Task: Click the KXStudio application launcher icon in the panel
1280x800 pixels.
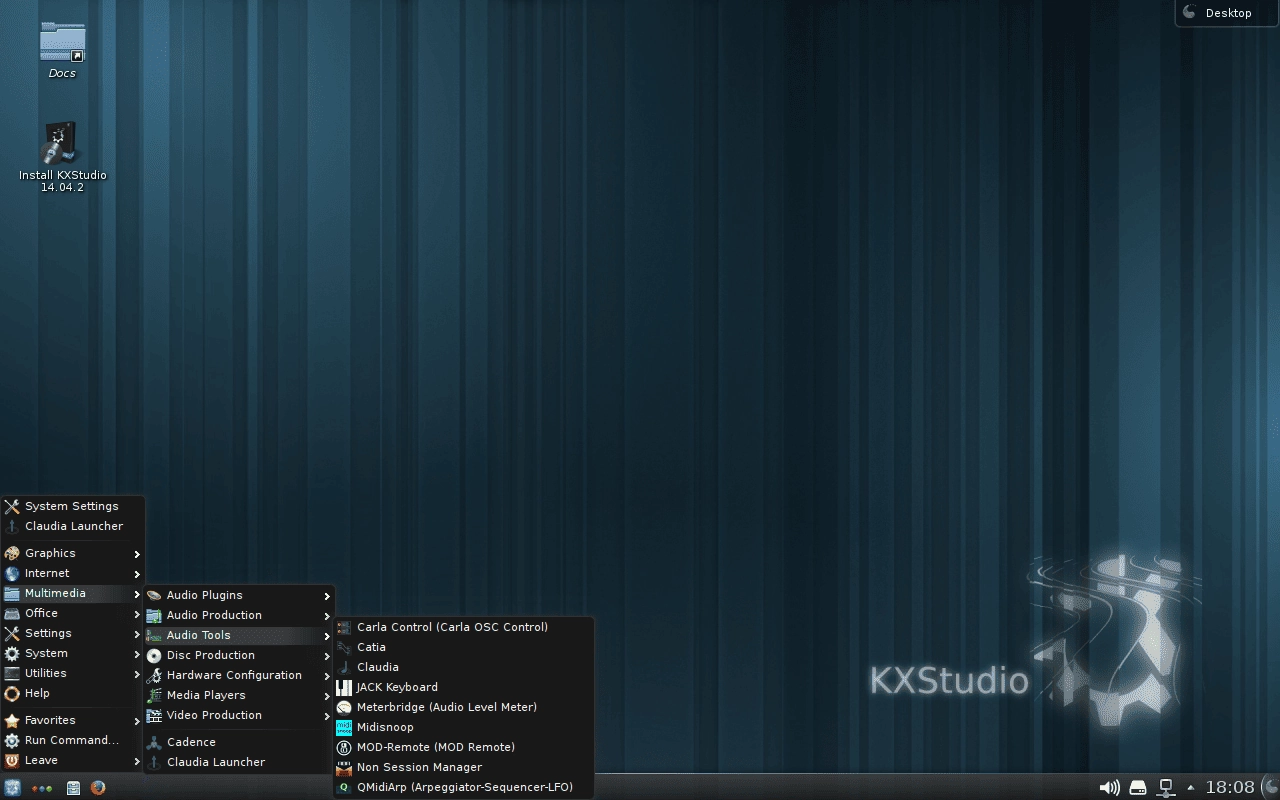Action: tap(12, 787)
